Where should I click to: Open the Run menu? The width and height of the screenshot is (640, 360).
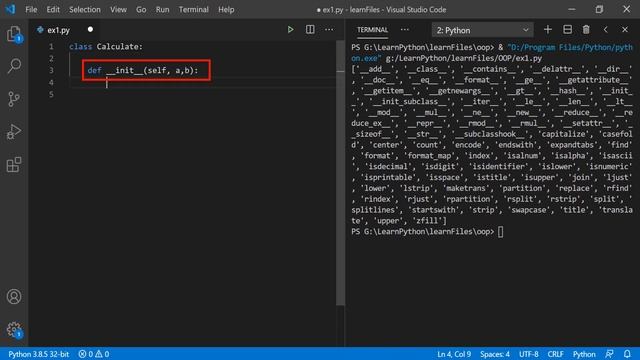pos(162,9)
